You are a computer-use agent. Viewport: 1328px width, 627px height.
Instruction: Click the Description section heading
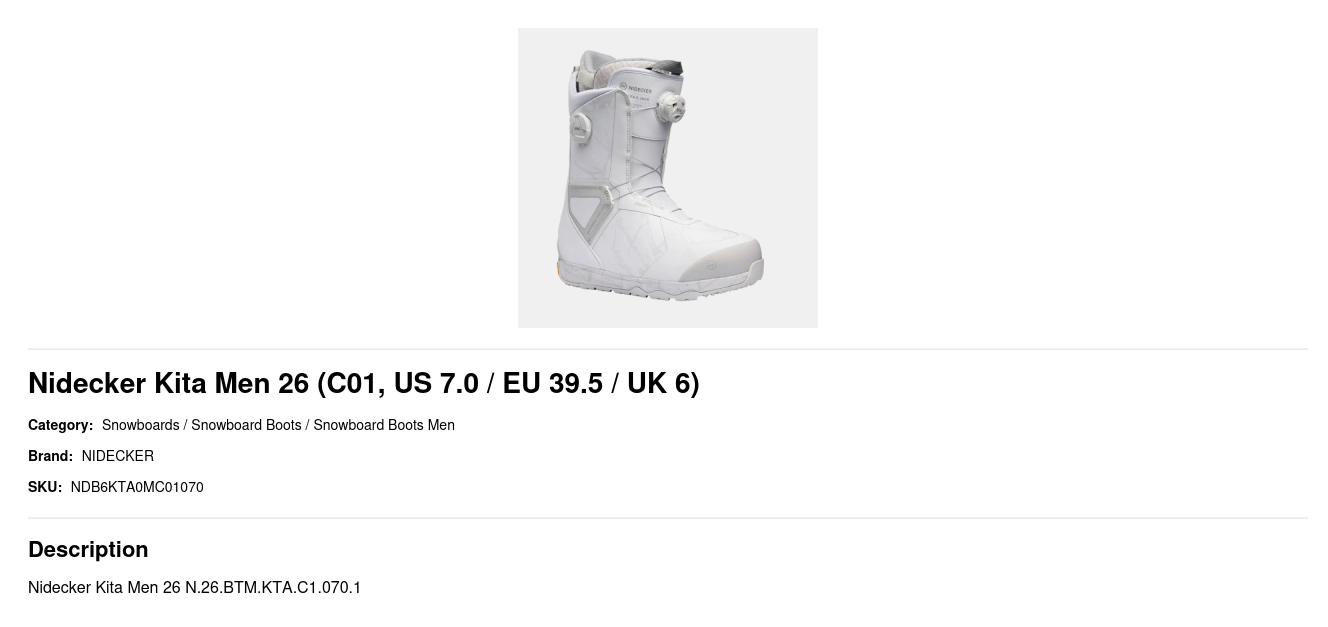(x=88, y=549)
